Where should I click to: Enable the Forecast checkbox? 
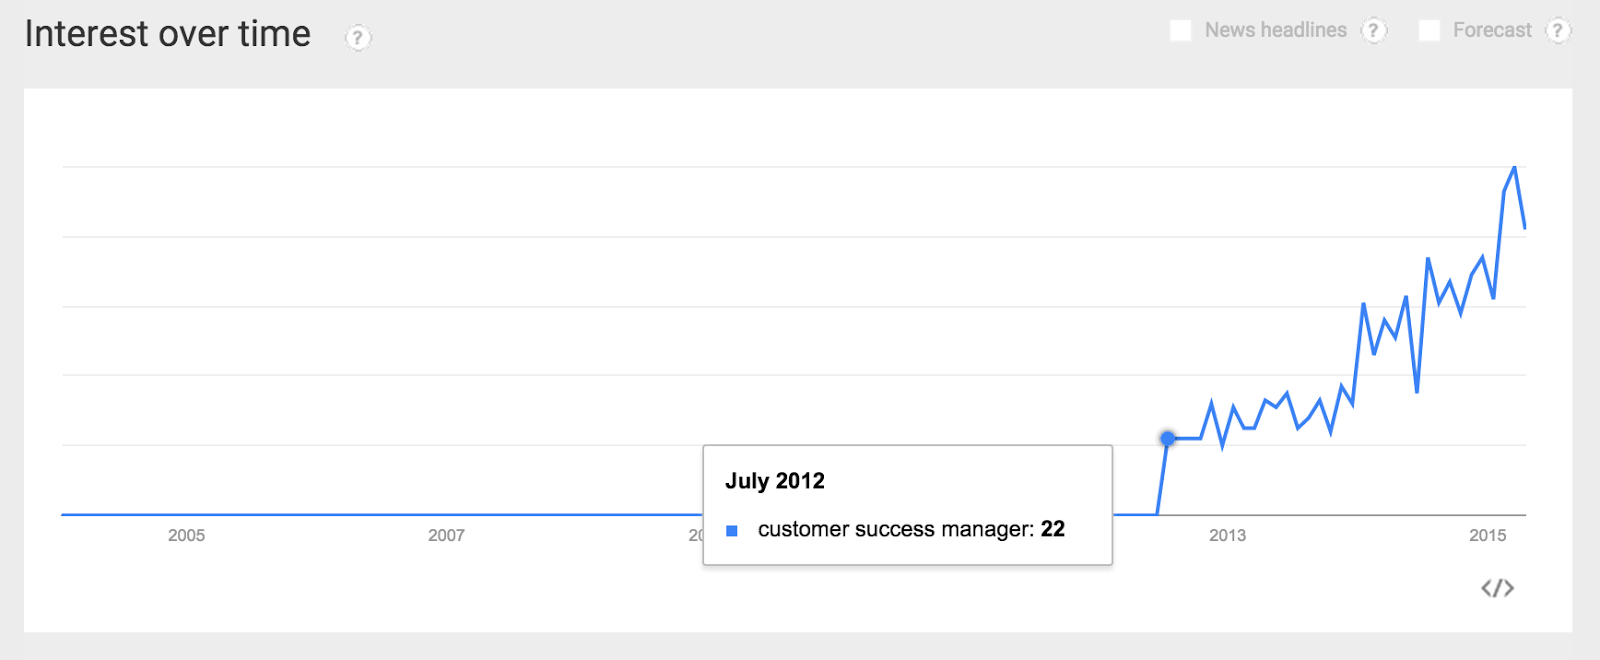1430,31
